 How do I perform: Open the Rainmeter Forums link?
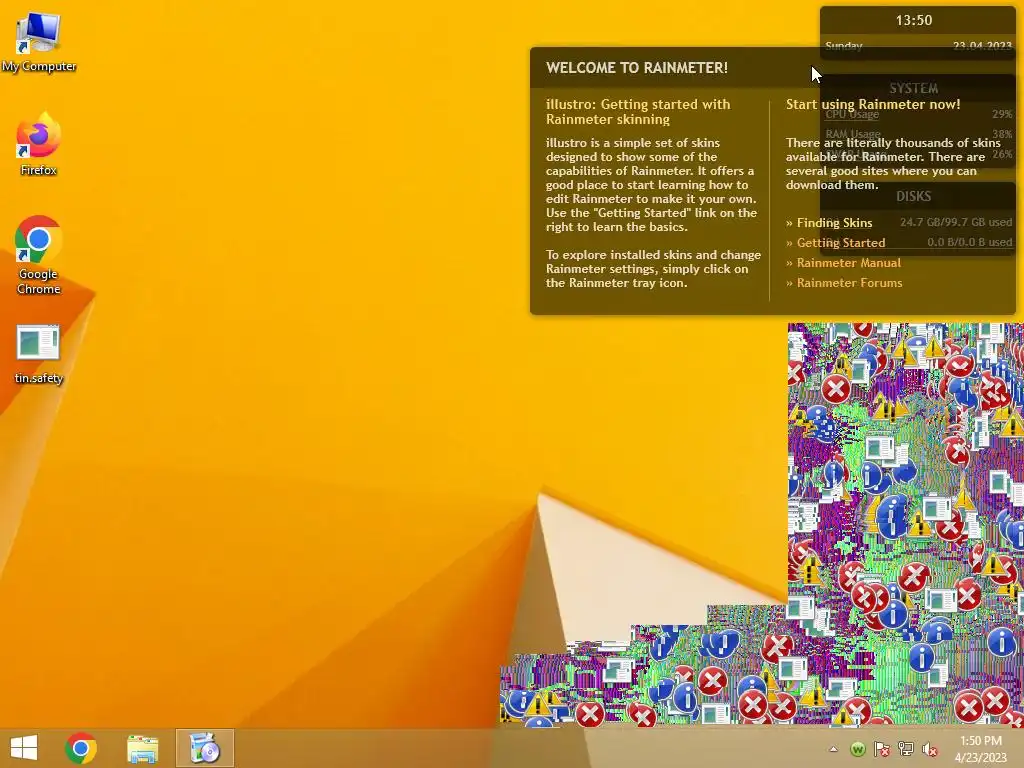849,283
